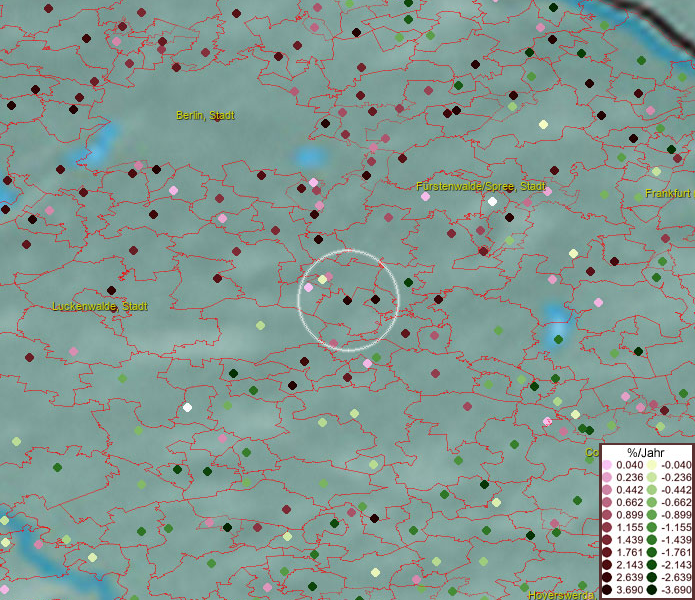Click the 0.899 legend value
Image resolution: width=695 pixels, height=600 pixels.
tap(629, 515)
